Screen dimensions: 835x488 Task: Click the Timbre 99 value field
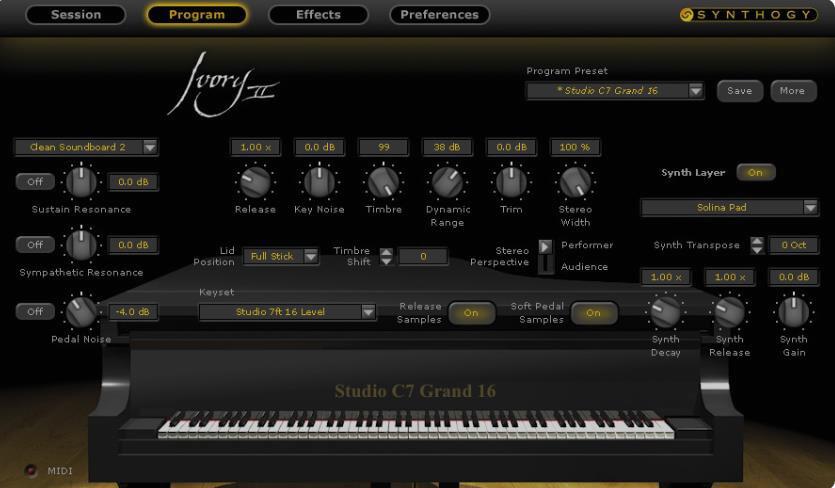(x=383, y=147)
